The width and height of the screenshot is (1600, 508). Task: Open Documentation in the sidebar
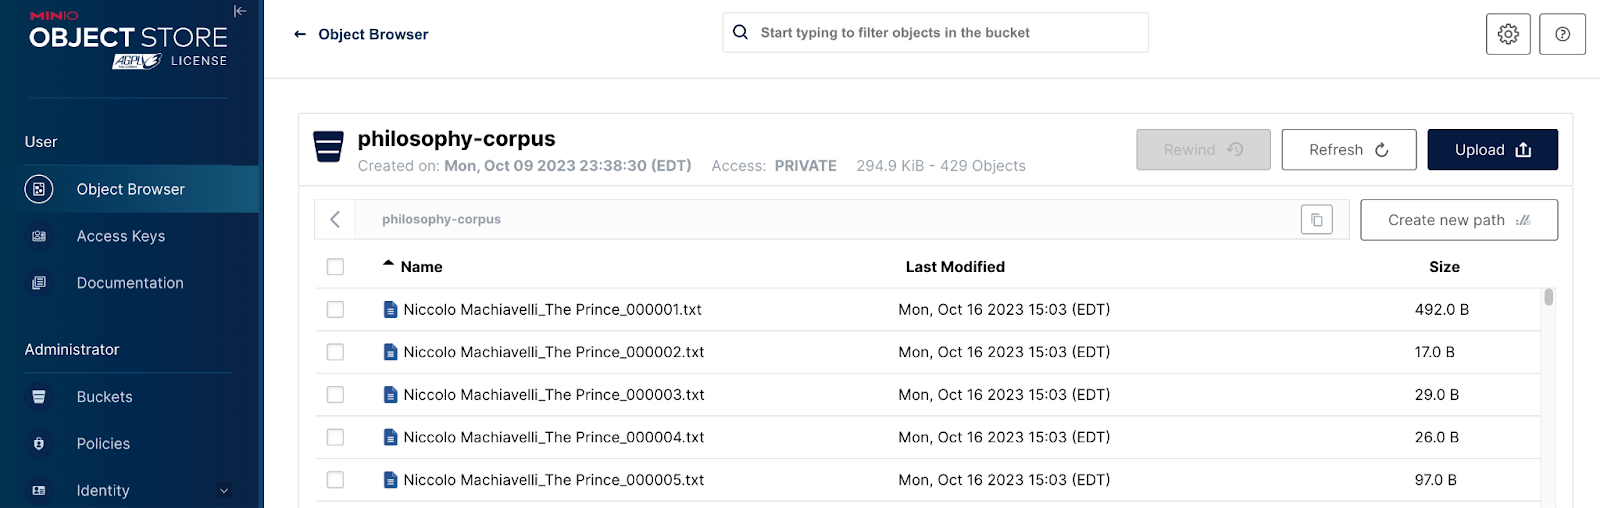pos(130,283)
